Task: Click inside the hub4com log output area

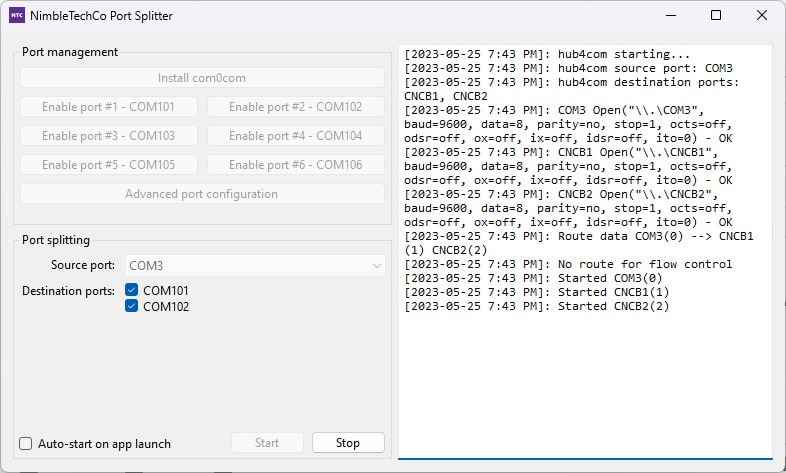Action: 585,380
